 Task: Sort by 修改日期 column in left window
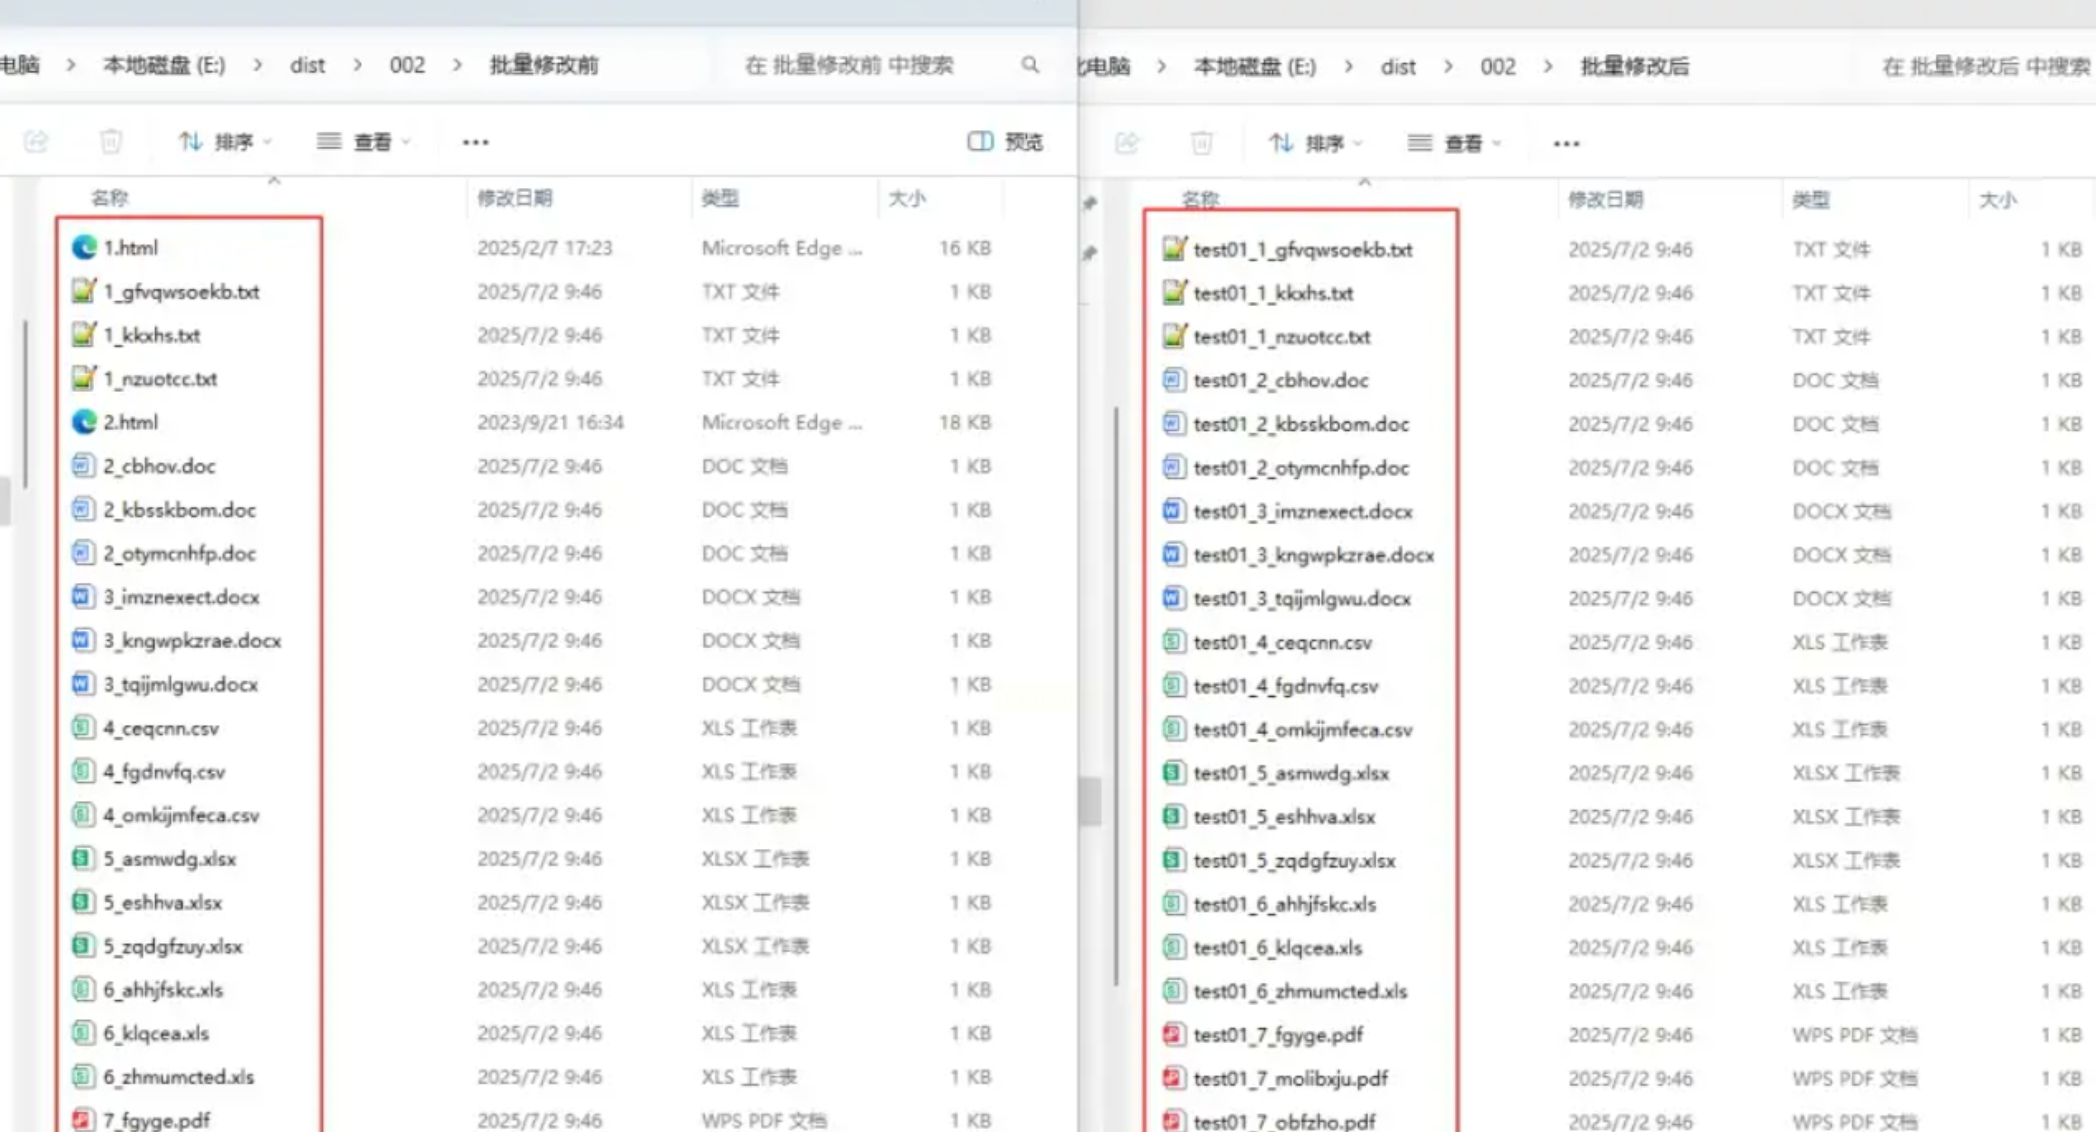[515, 198]
